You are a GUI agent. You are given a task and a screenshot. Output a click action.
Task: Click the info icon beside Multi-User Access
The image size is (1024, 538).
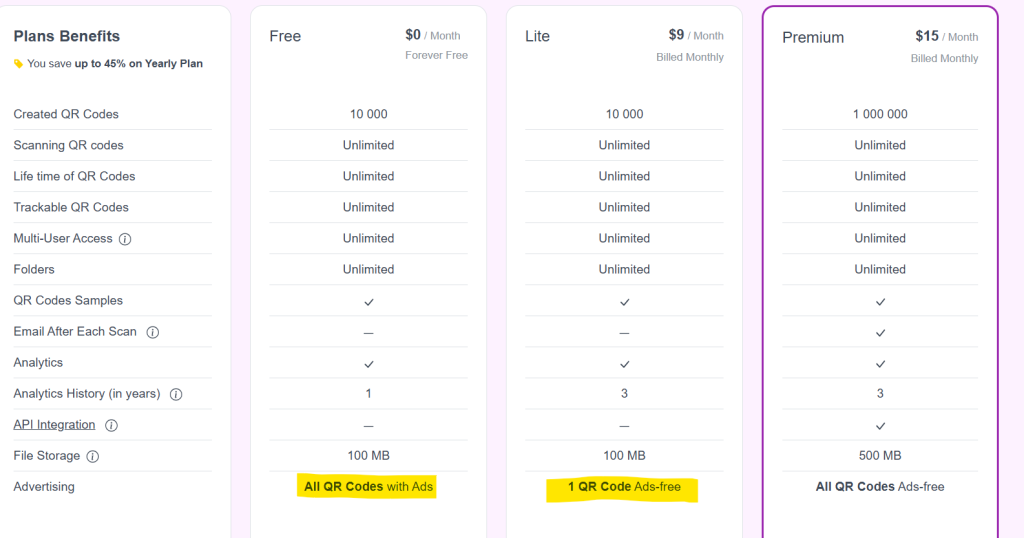[125, 239]
